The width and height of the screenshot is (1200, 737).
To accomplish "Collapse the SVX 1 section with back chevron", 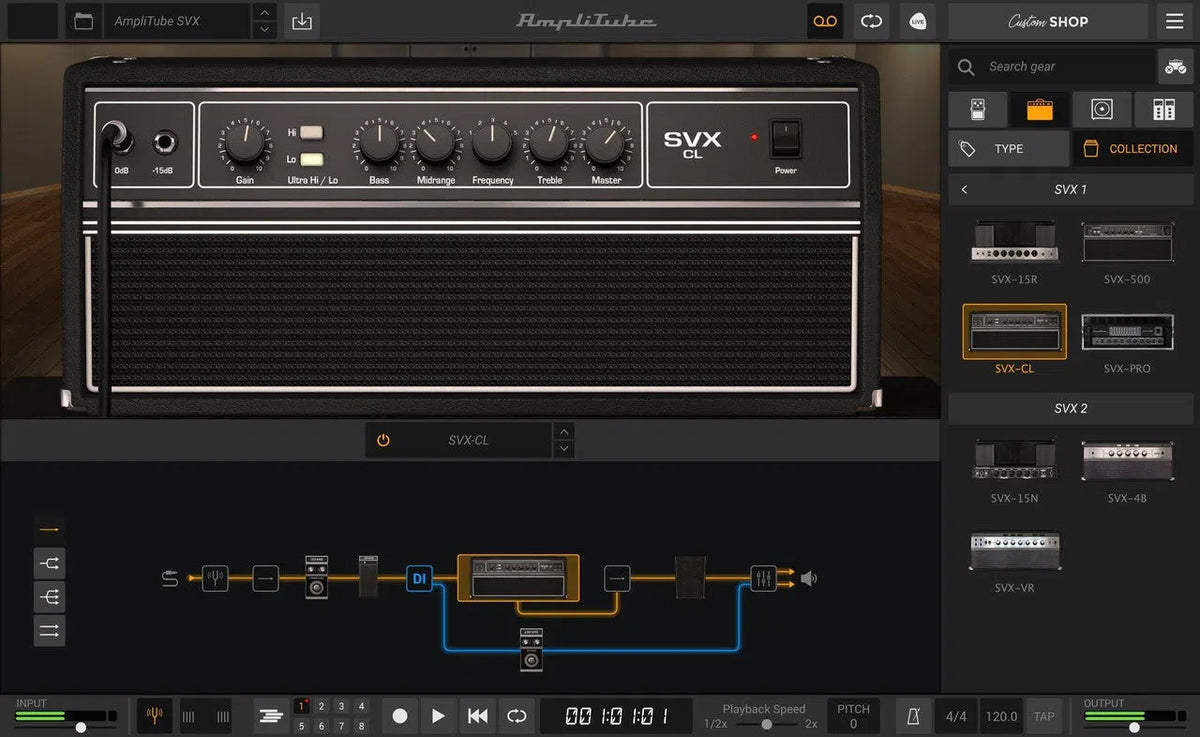I will (966, 189).
